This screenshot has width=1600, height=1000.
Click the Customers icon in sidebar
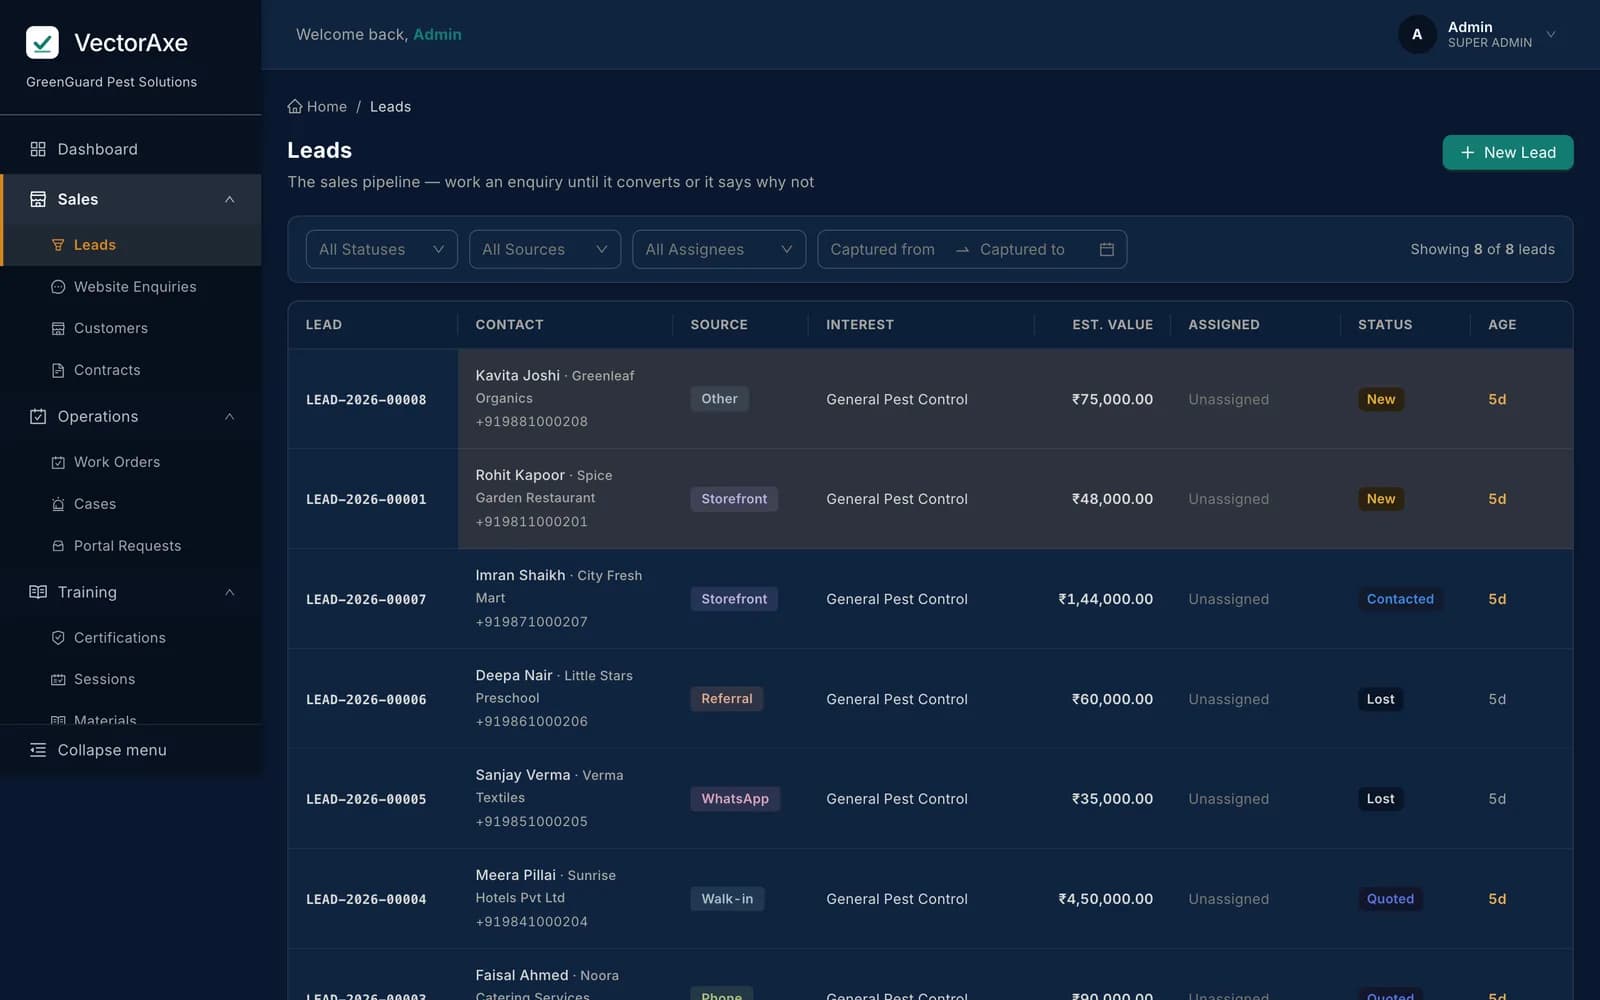(58, 328)
